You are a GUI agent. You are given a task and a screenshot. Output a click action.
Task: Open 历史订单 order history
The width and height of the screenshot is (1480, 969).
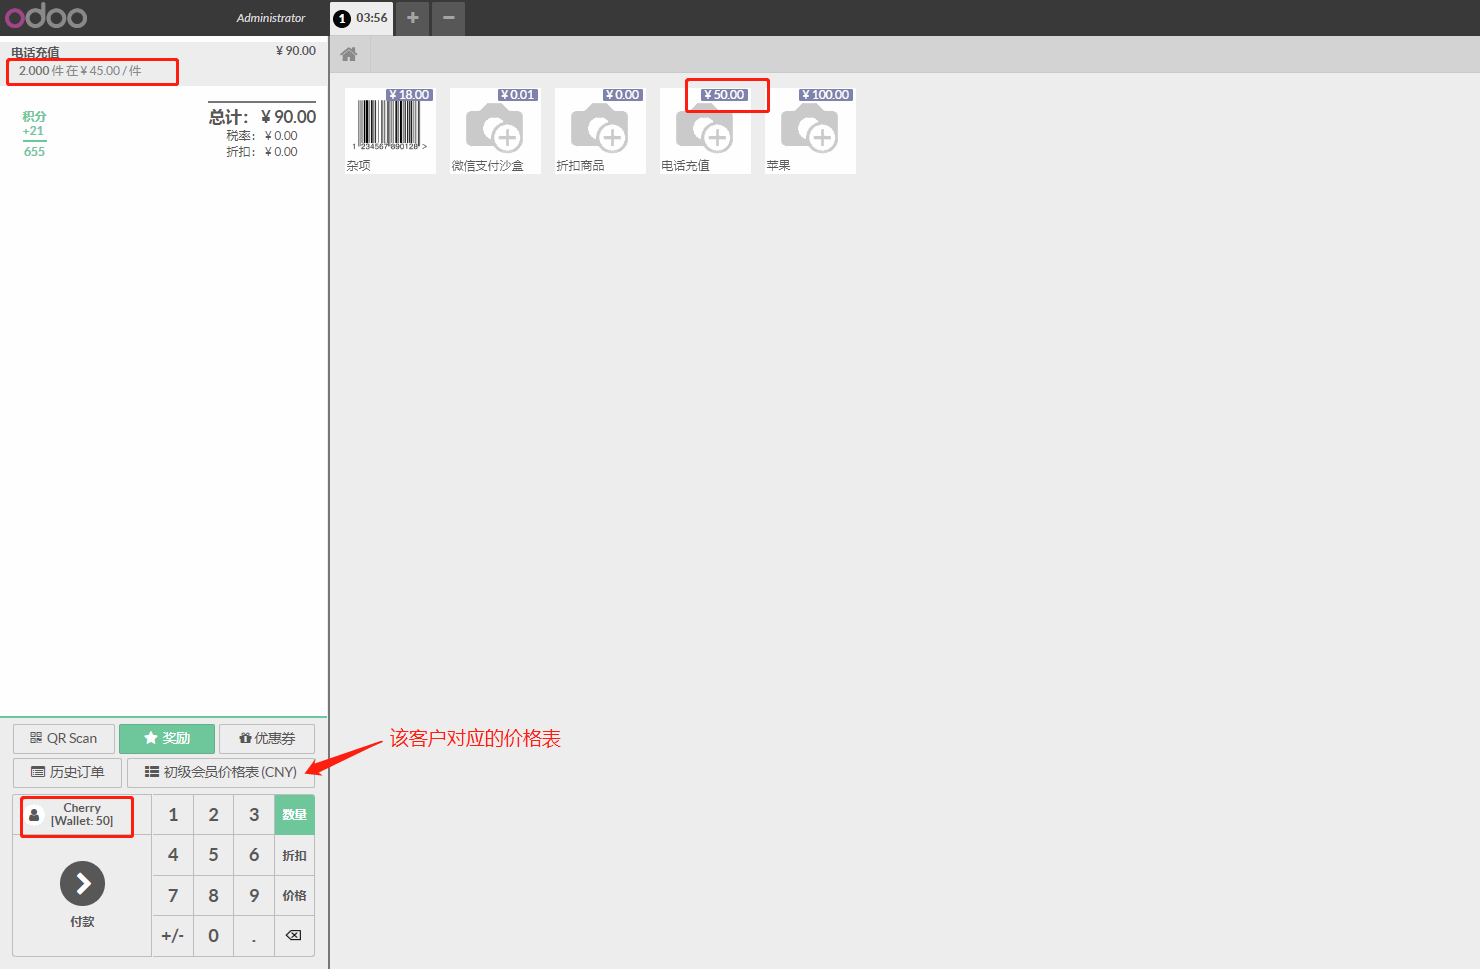coord(68,773)
